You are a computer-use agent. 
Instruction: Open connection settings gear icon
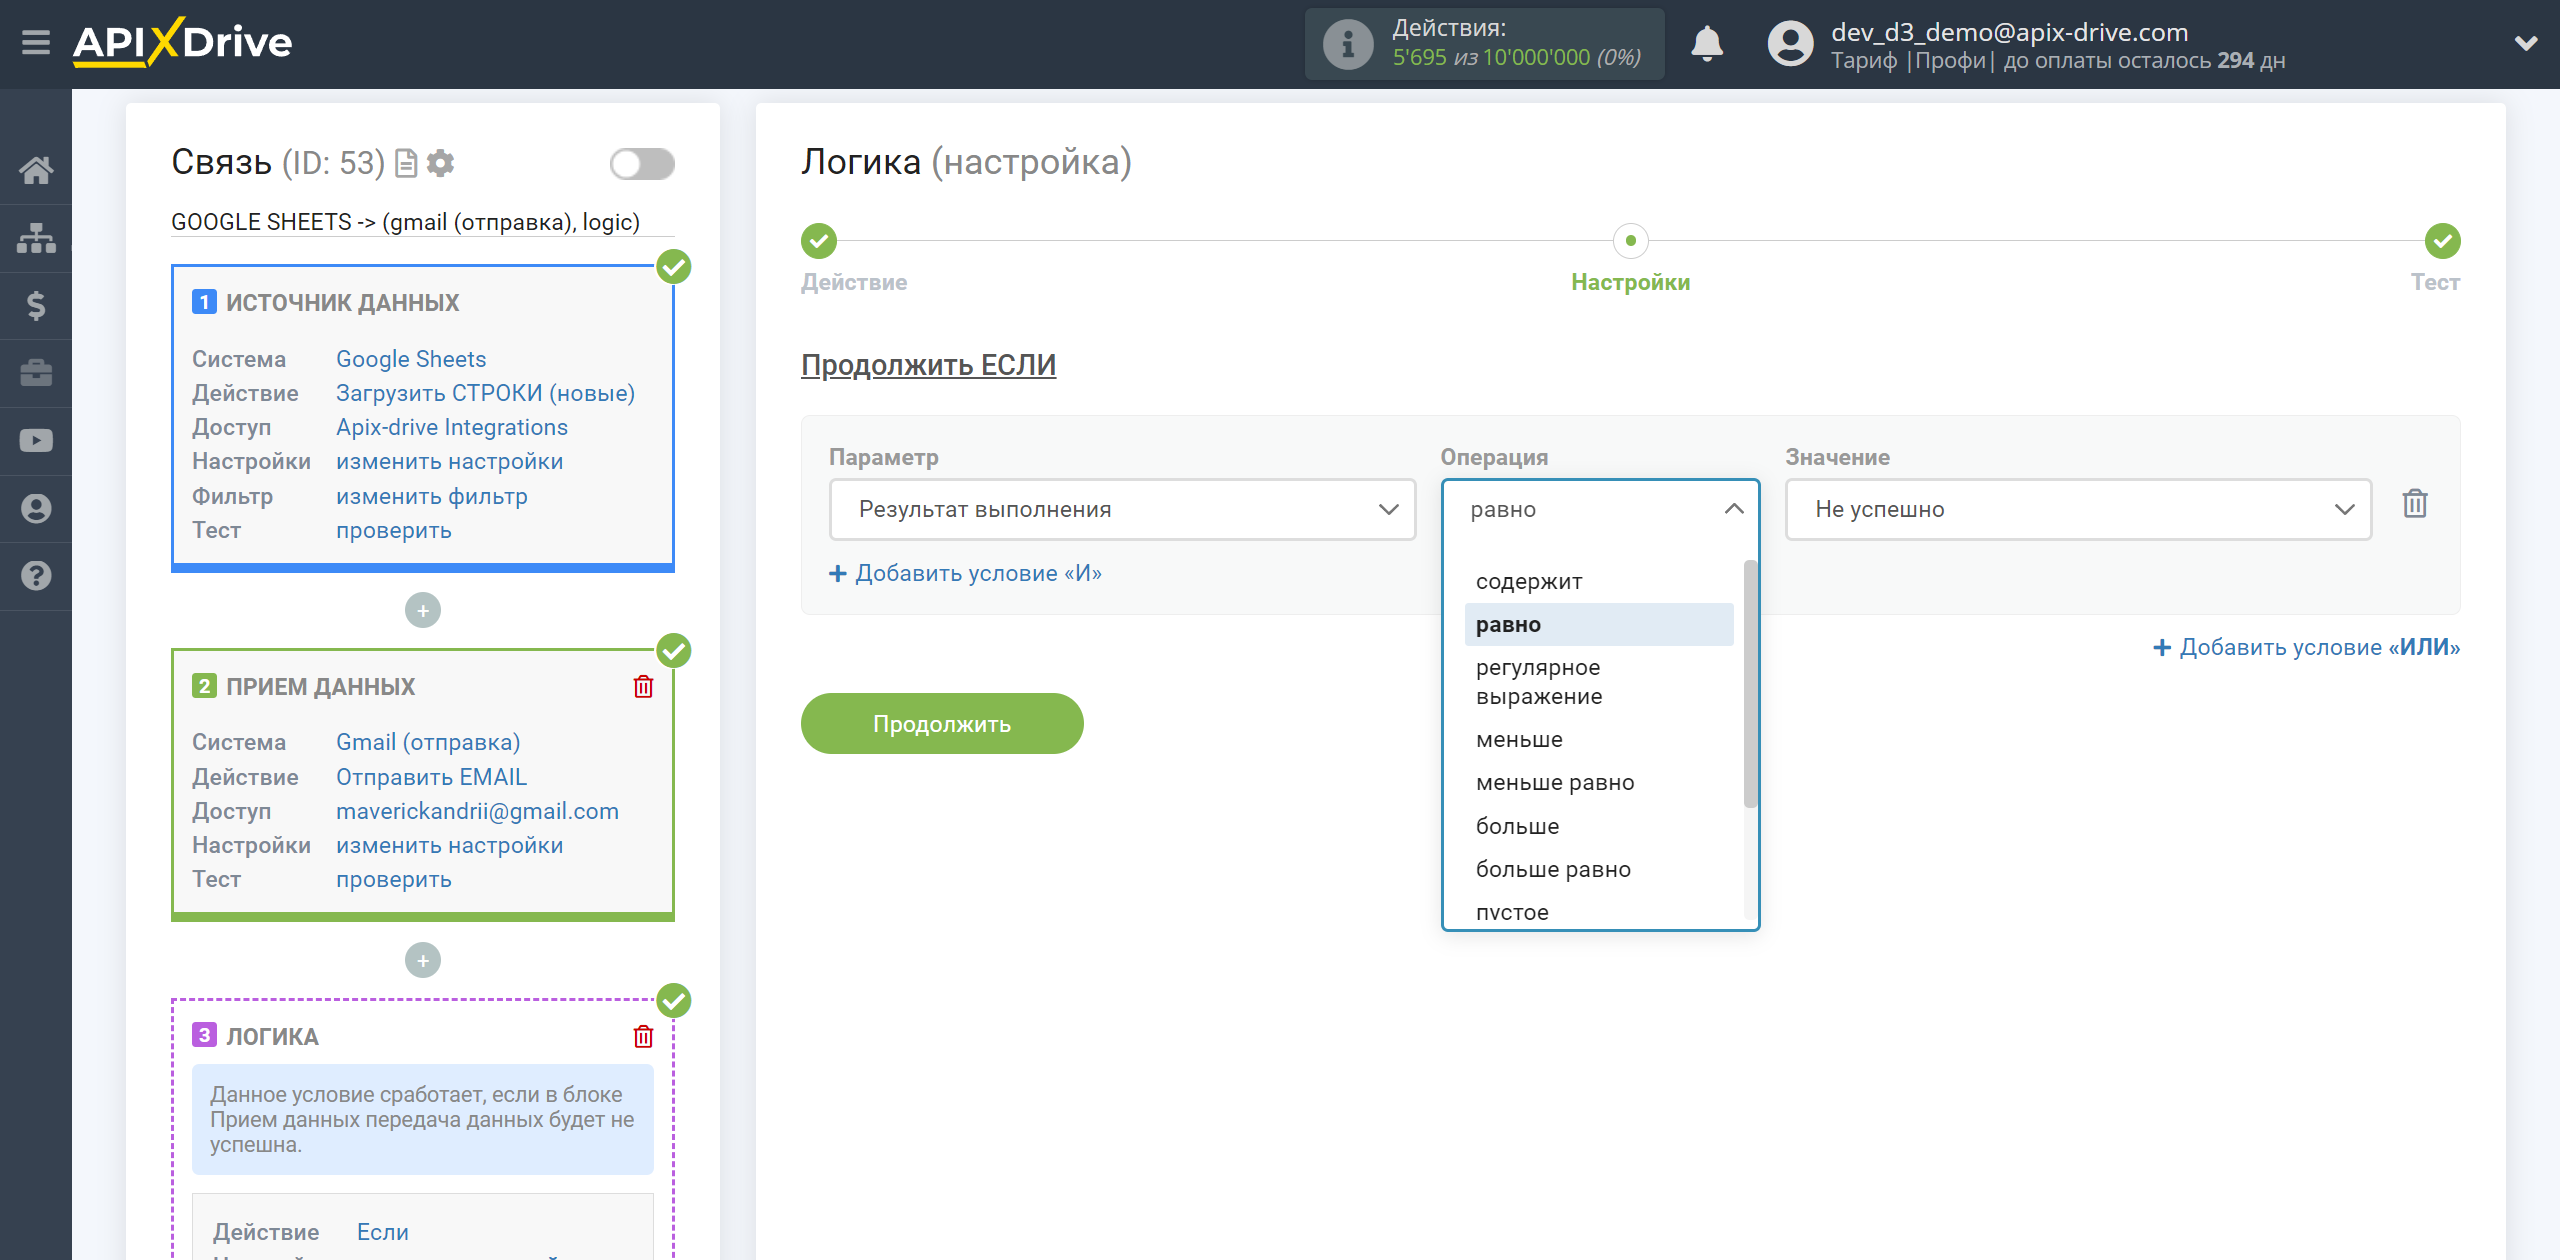point(440,163)
